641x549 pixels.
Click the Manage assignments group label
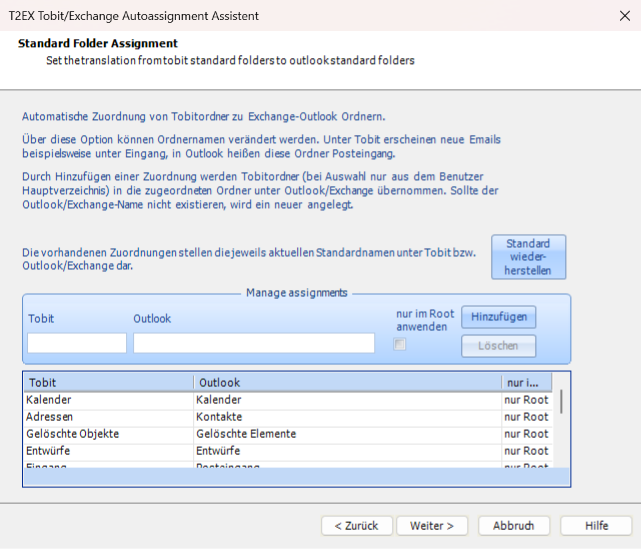(297, 293)
